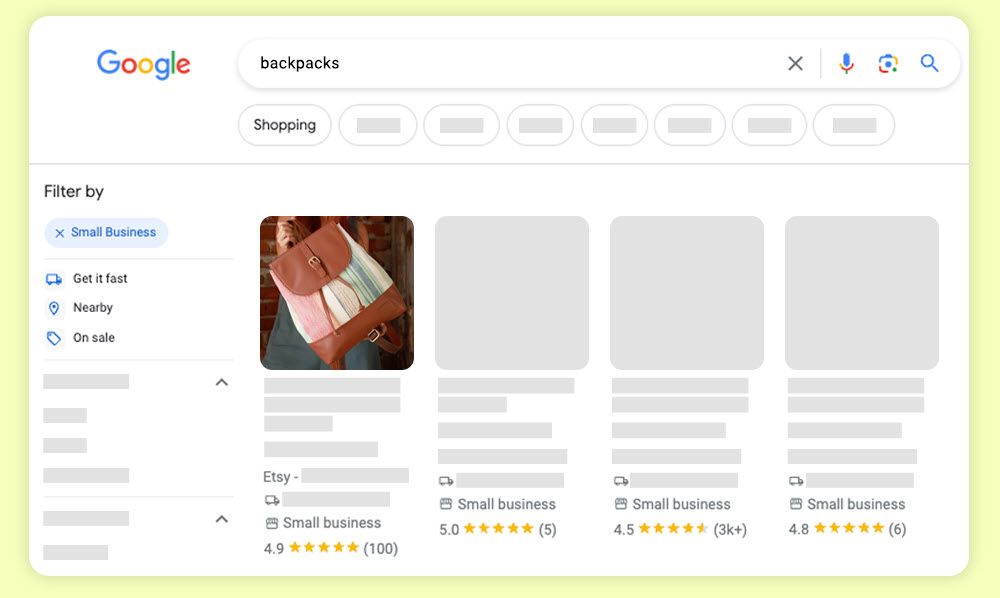Click the Nearby location pin icon
The width and height of the screenshot is (1000, 598).
[x=54, y=308]
